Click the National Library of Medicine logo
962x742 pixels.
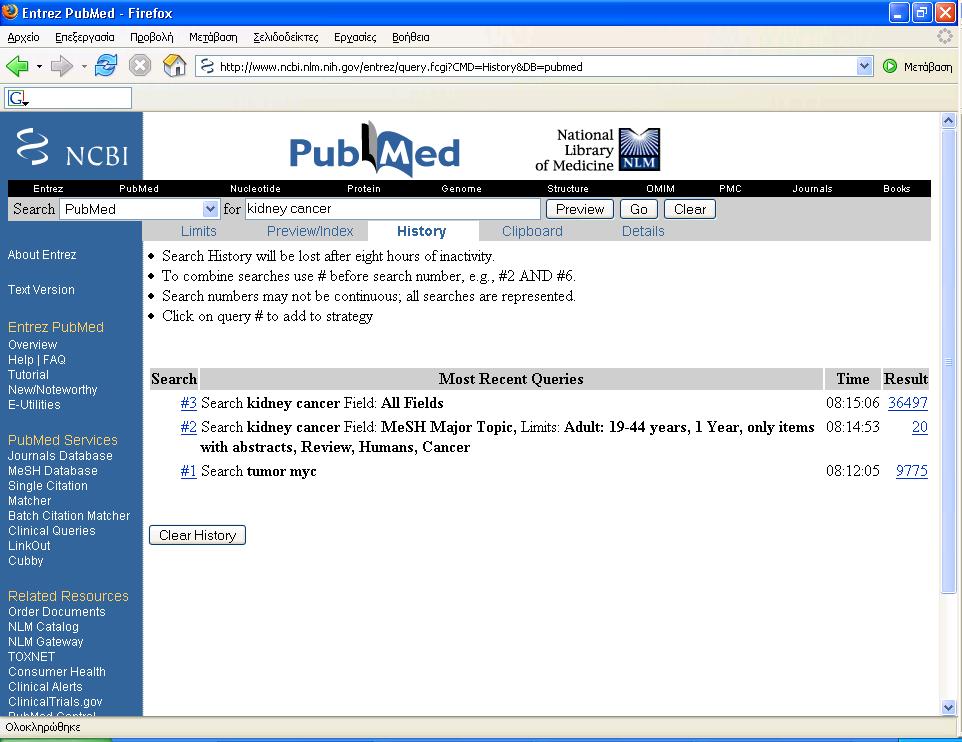click(598, 150)
